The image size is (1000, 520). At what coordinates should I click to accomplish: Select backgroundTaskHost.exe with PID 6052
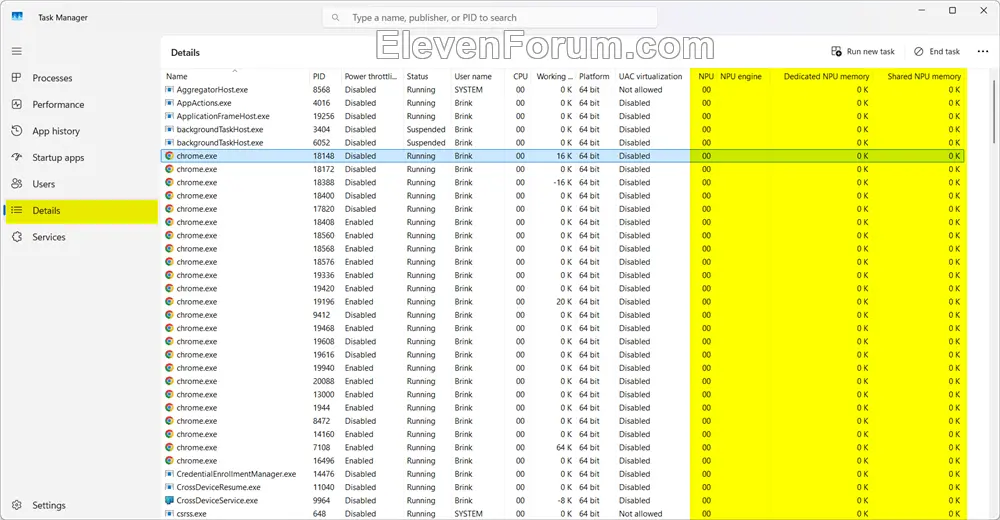click(x=563, y=143)
